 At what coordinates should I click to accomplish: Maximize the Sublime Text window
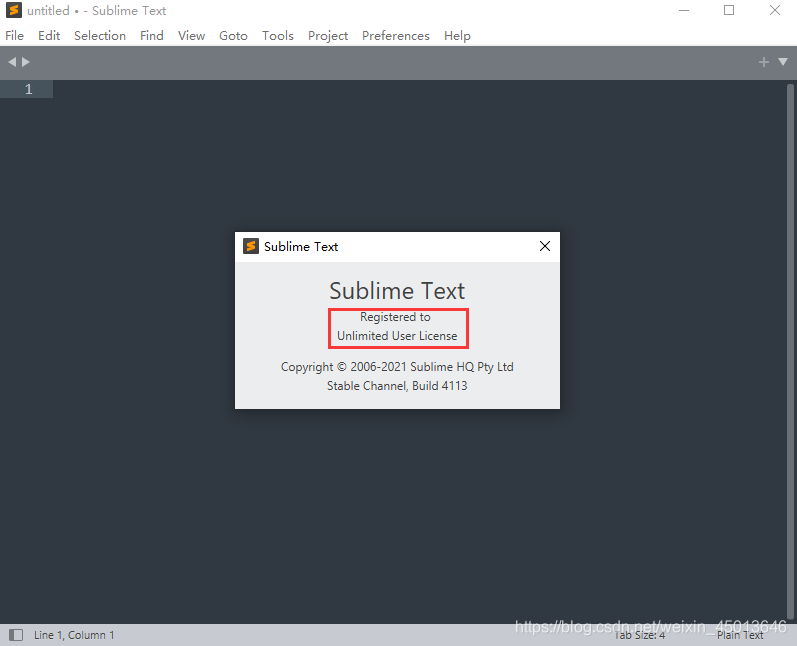729,10
